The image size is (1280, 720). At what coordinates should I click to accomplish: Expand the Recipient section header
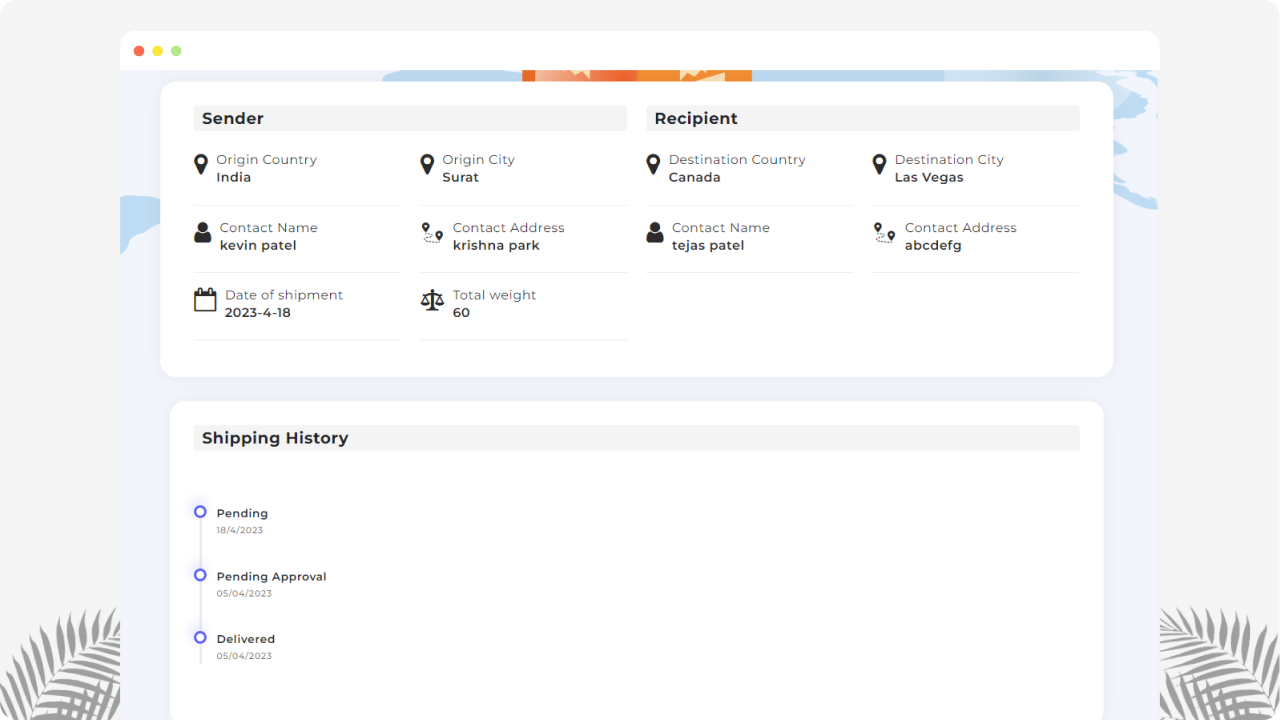[x=862, y=118]
